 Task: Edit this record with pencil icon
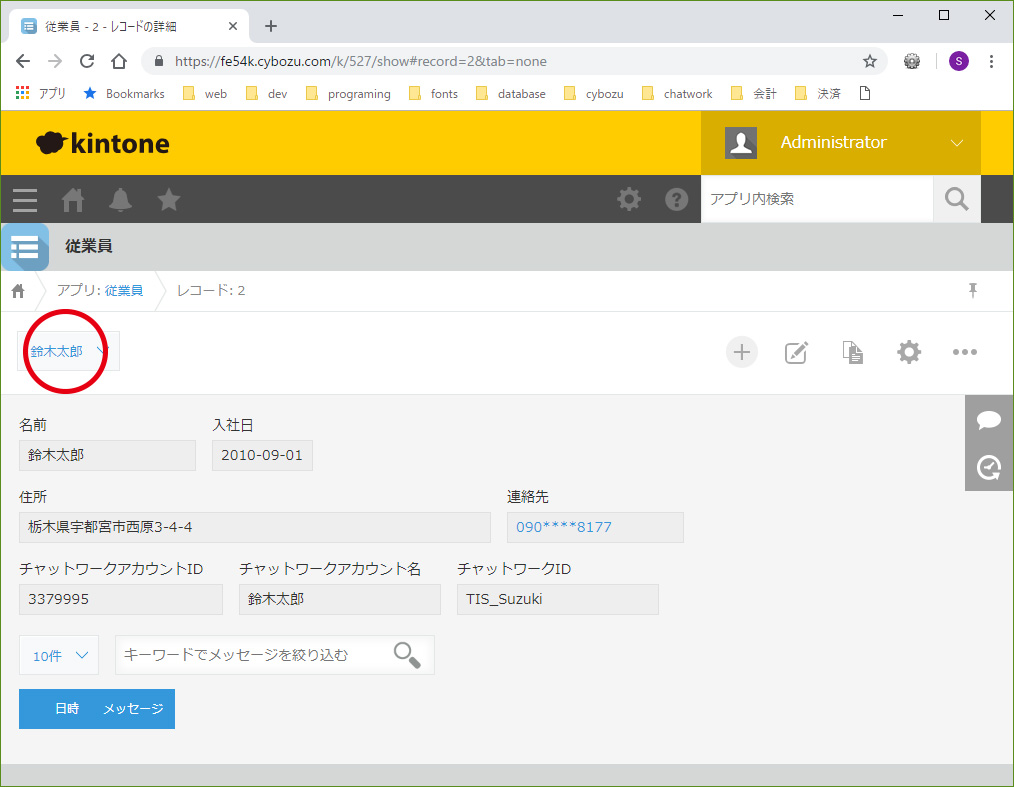point(796,352)
